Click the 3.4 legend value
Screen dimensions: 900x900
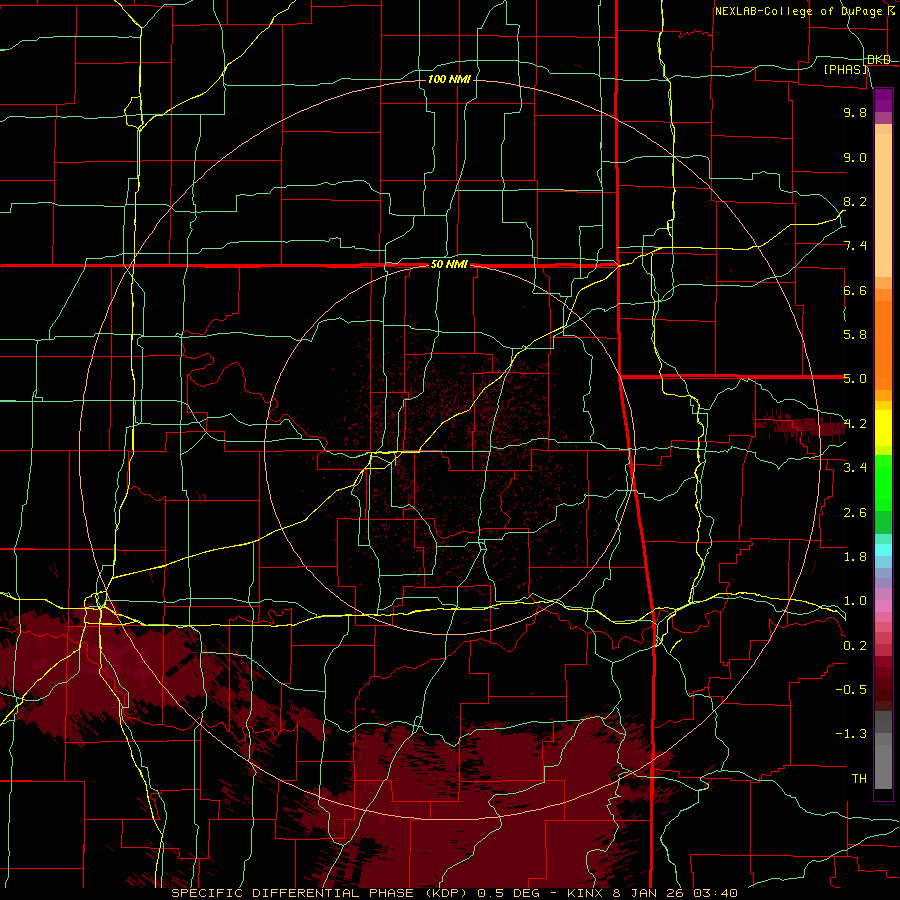(855, 468)
